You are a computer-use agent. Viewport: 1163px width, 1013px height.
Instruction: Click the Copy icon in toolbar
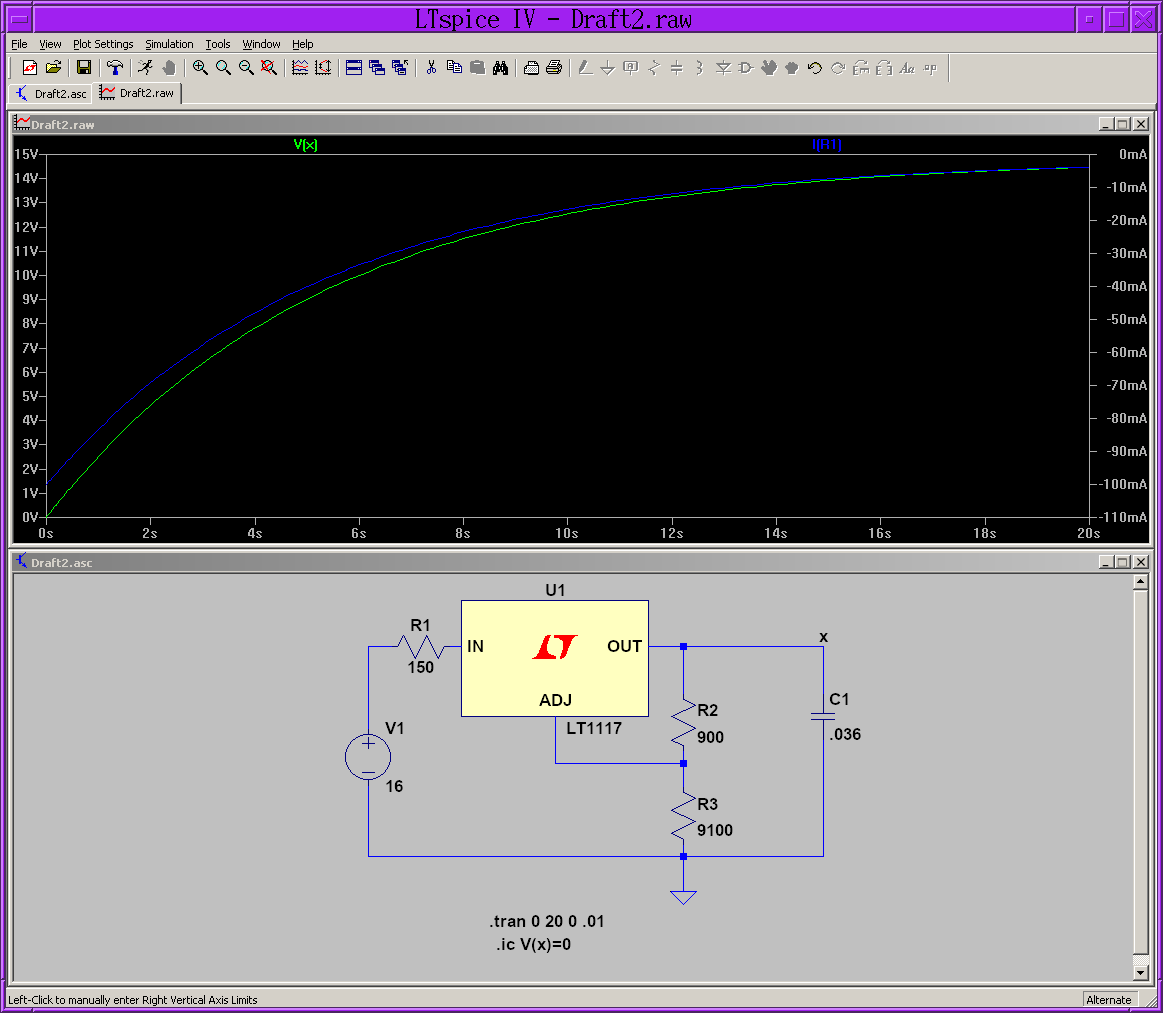tap(454, 68)
